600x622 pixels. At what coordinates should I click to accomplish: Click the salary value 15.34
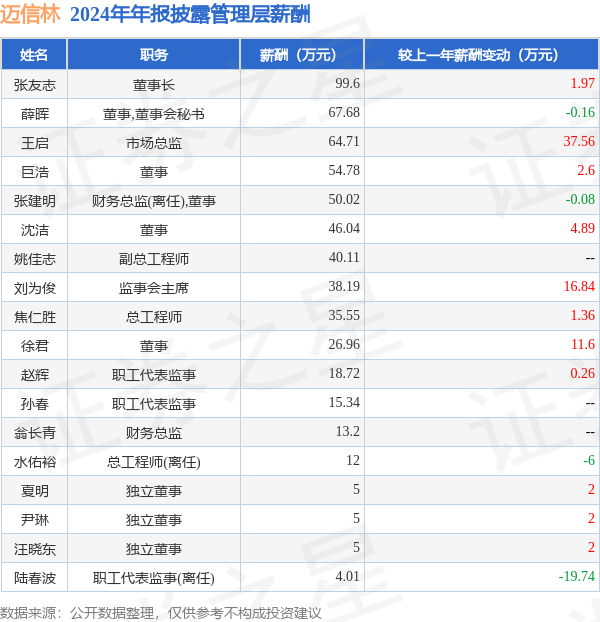pyautogui.click(x=344, y=402)
